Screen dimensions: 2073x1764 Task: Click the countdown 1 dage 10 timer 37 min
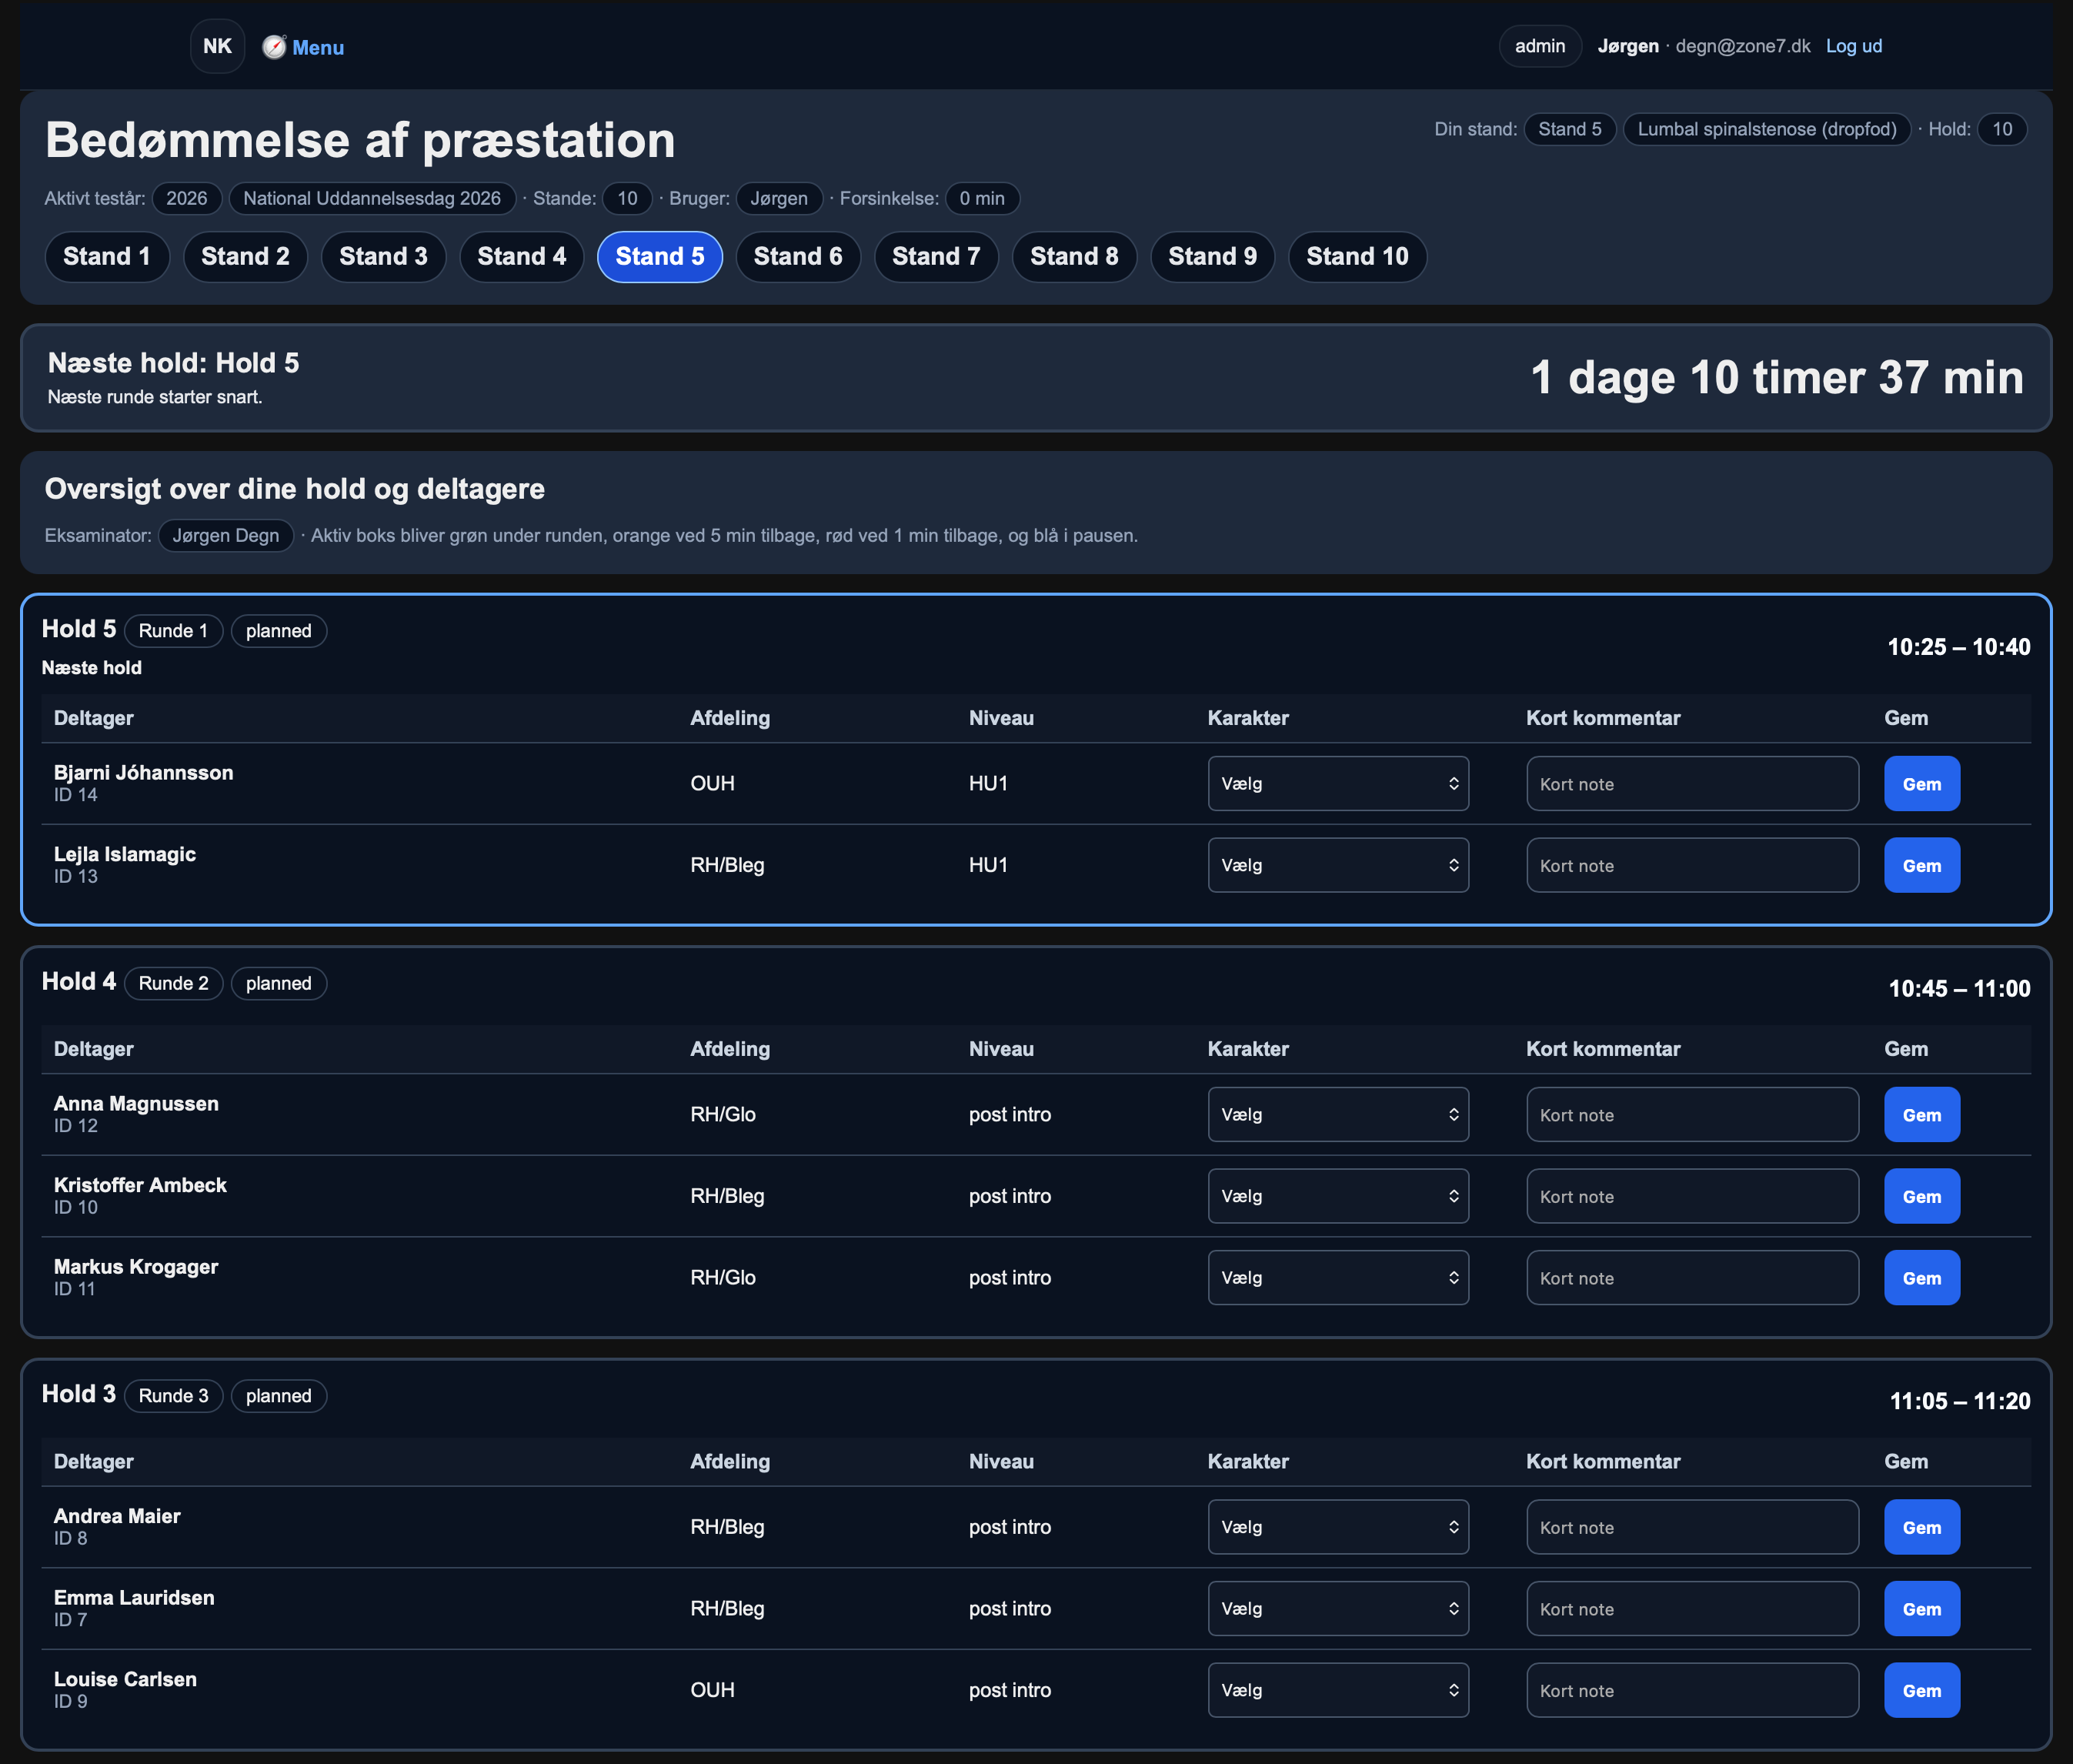pyautogui.click(x=1777, y=378)
